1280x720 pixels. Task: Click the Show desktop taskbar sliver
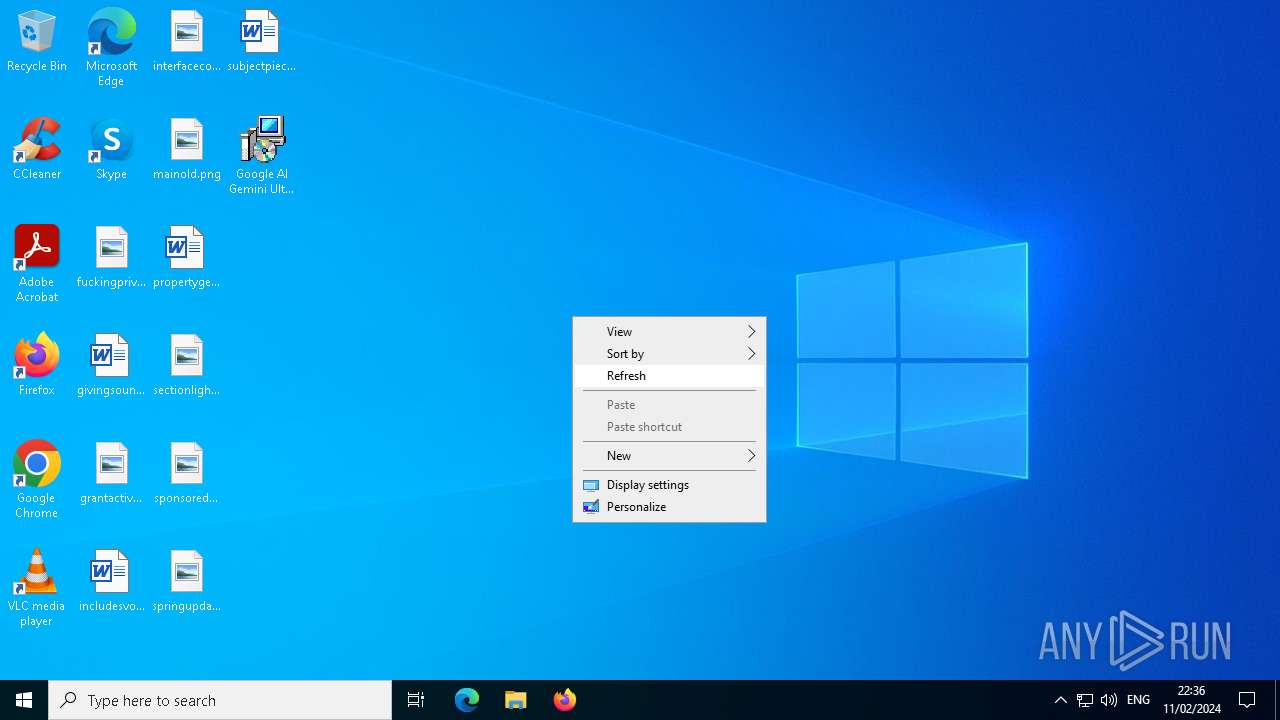(x=1277, y=700)
